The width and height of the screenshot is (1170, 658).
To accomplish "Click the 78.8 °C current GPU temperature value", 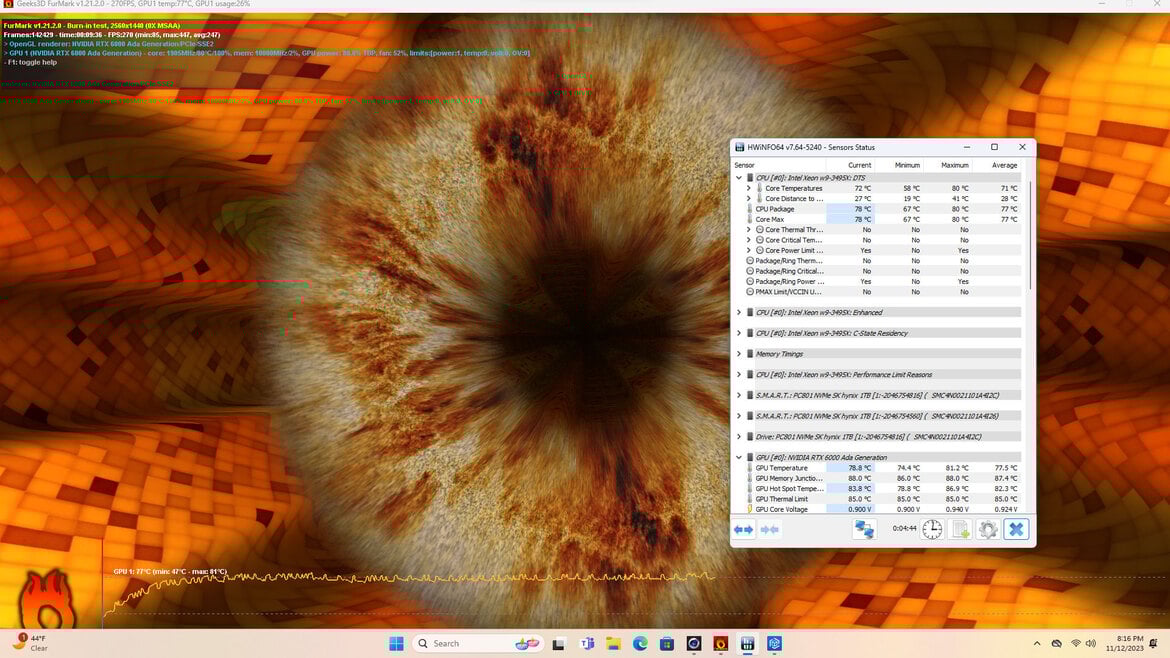I will point(860,469).
